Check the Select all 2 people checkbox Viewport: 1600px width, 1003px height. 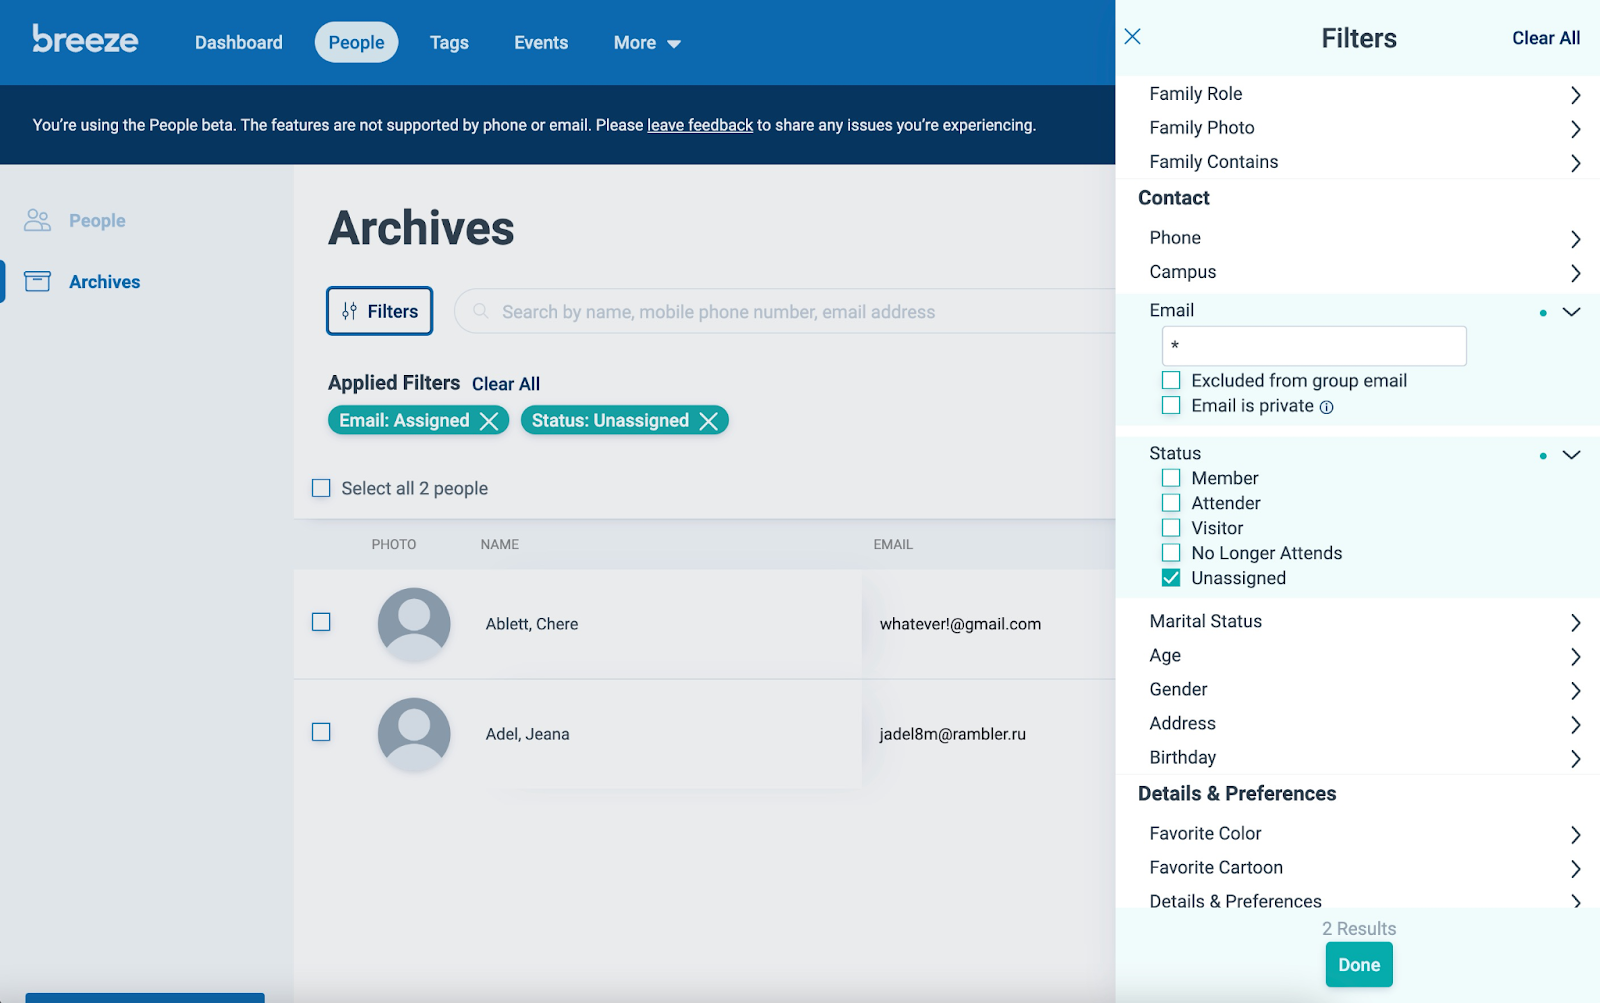321,488
